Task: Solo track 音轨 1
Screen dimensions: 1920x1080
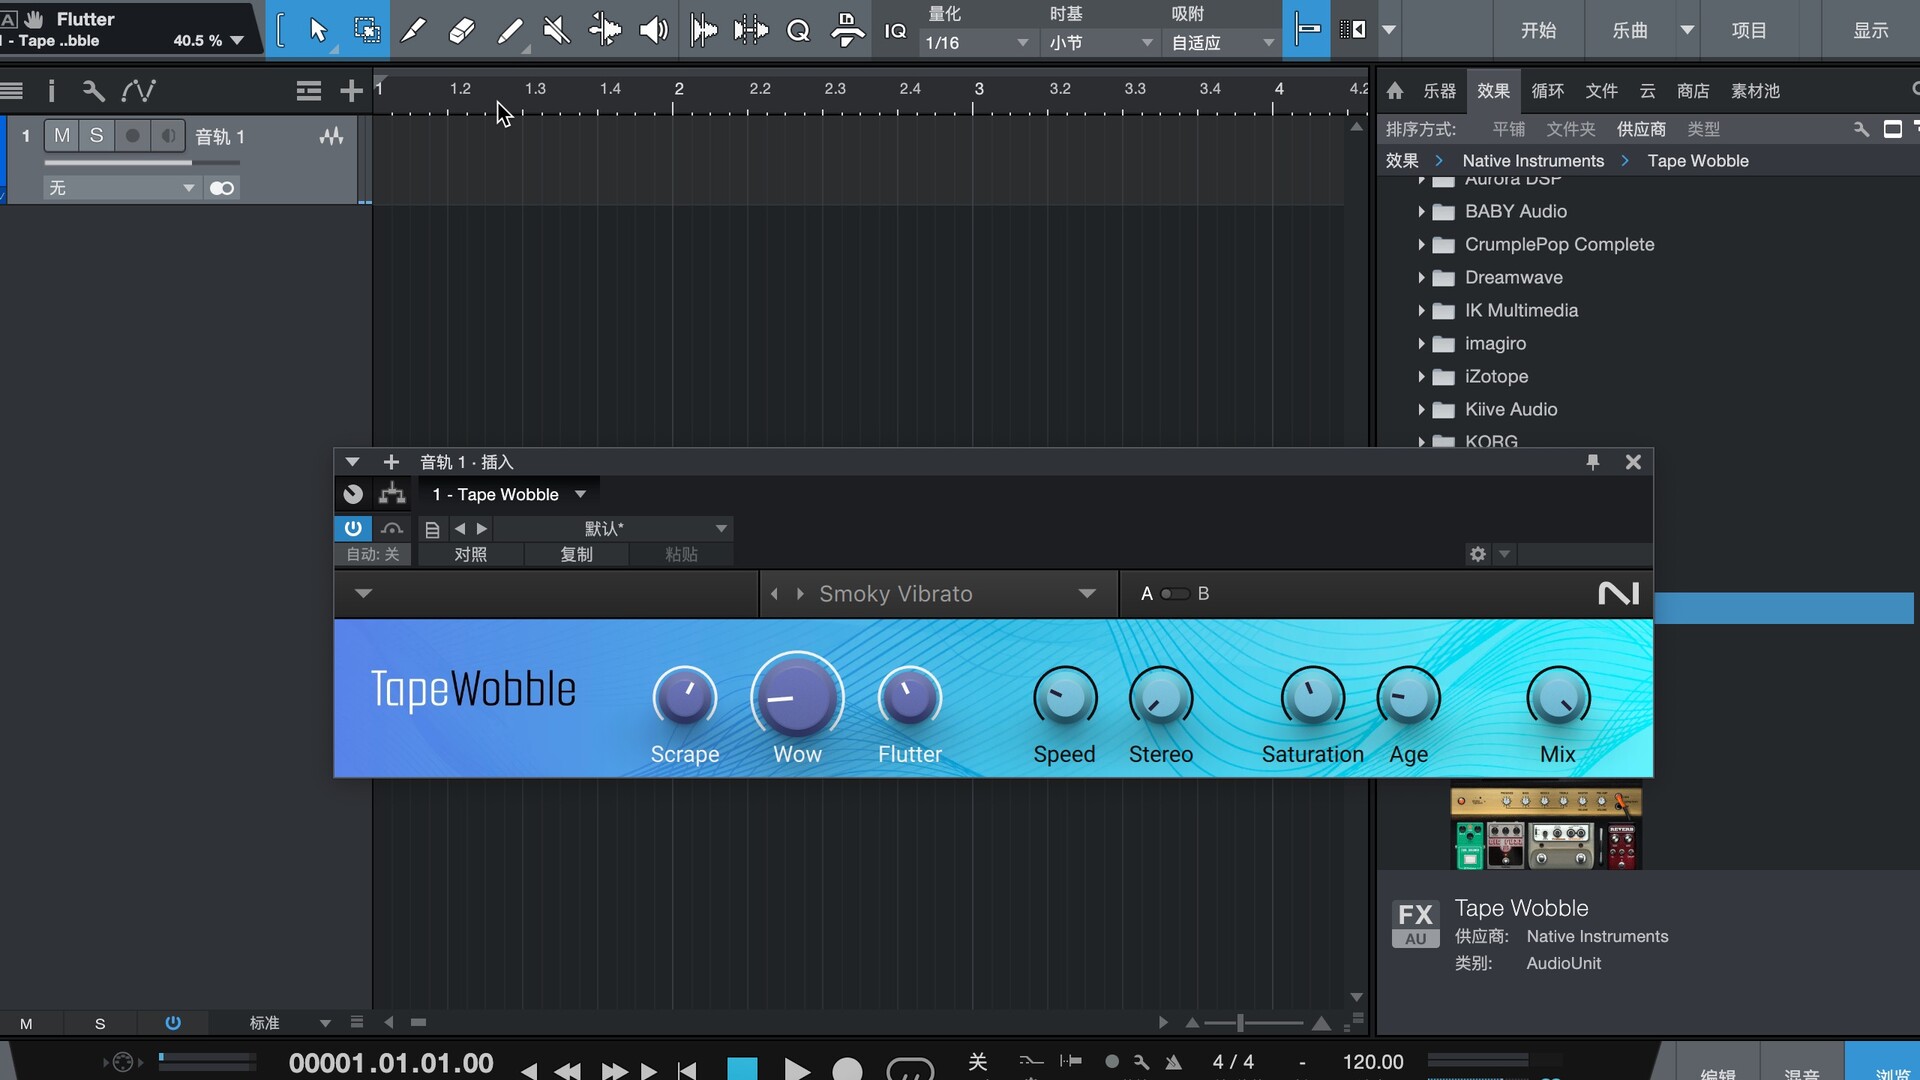Action: 96,135
